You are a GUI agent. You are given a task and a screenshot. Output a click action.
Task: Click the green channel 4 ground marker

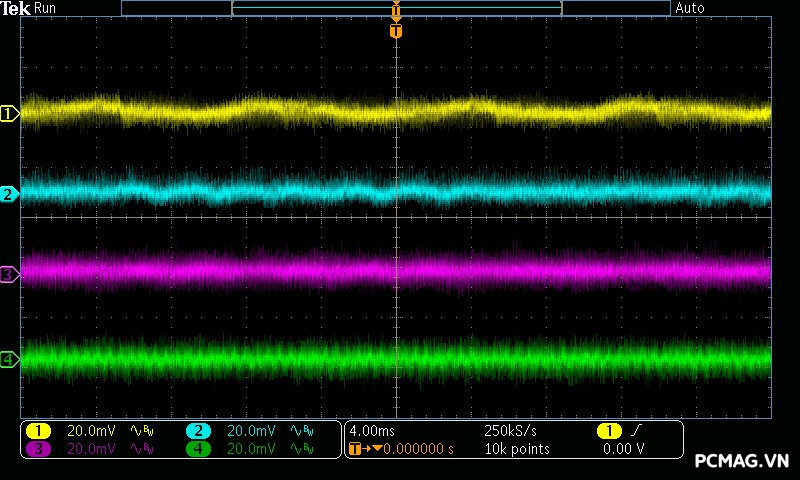[x=10, y=359]
